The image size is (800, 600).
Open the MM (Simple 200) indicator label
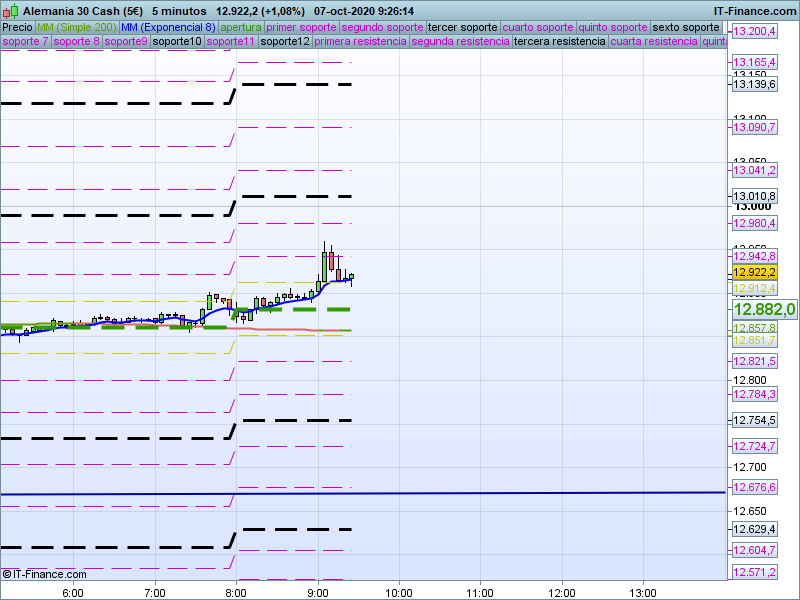pyautogui.click(x=77, y=28)
